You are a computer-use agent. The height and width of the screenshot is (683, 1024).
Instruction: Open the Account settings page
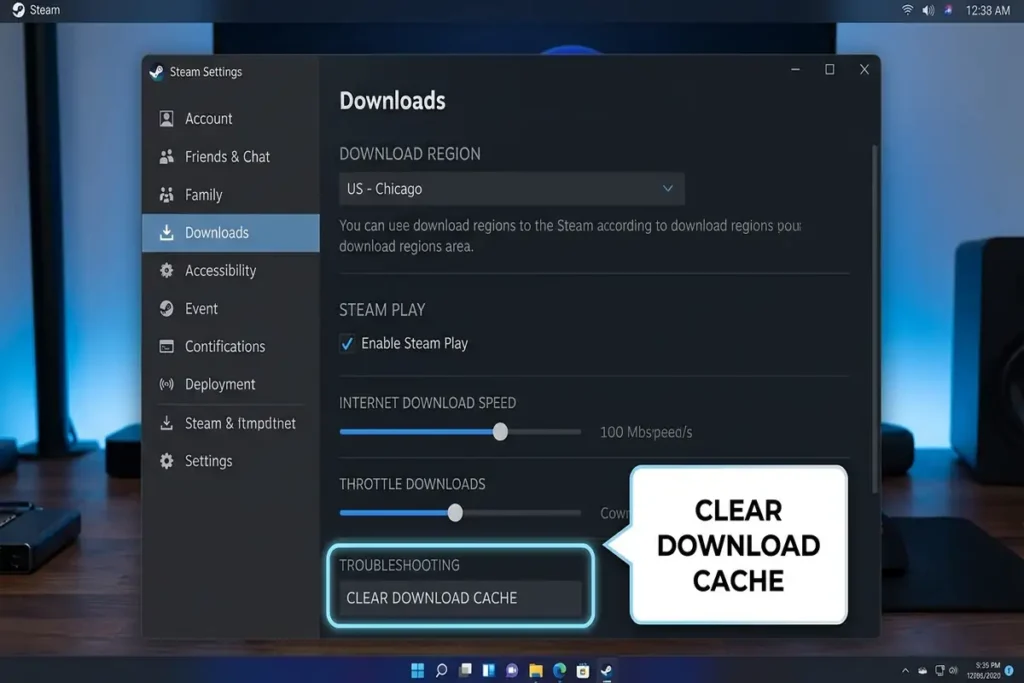point(231,119)
